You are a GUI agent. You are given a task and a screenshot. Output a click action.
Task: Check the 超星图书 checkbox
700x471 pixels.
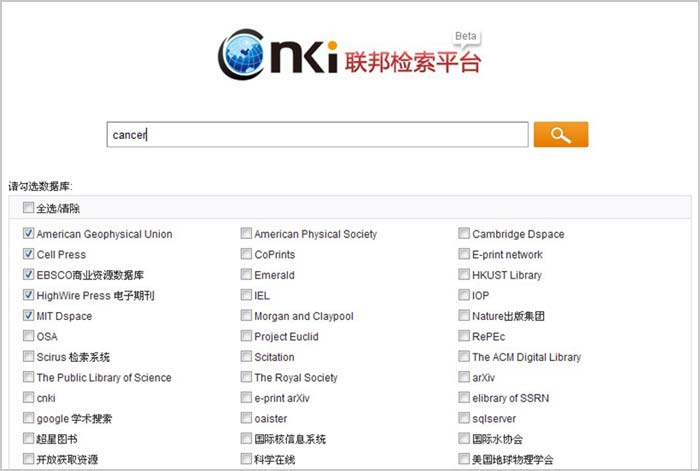point(28,438)
